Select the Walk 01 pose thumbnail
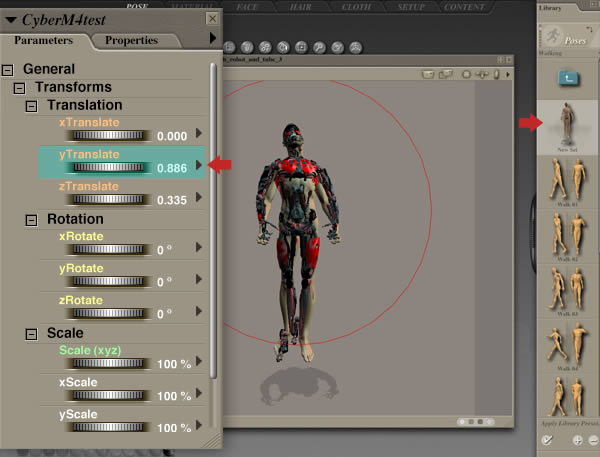Image resolution: width=600 pixels, height=457 pixels. 567,183
